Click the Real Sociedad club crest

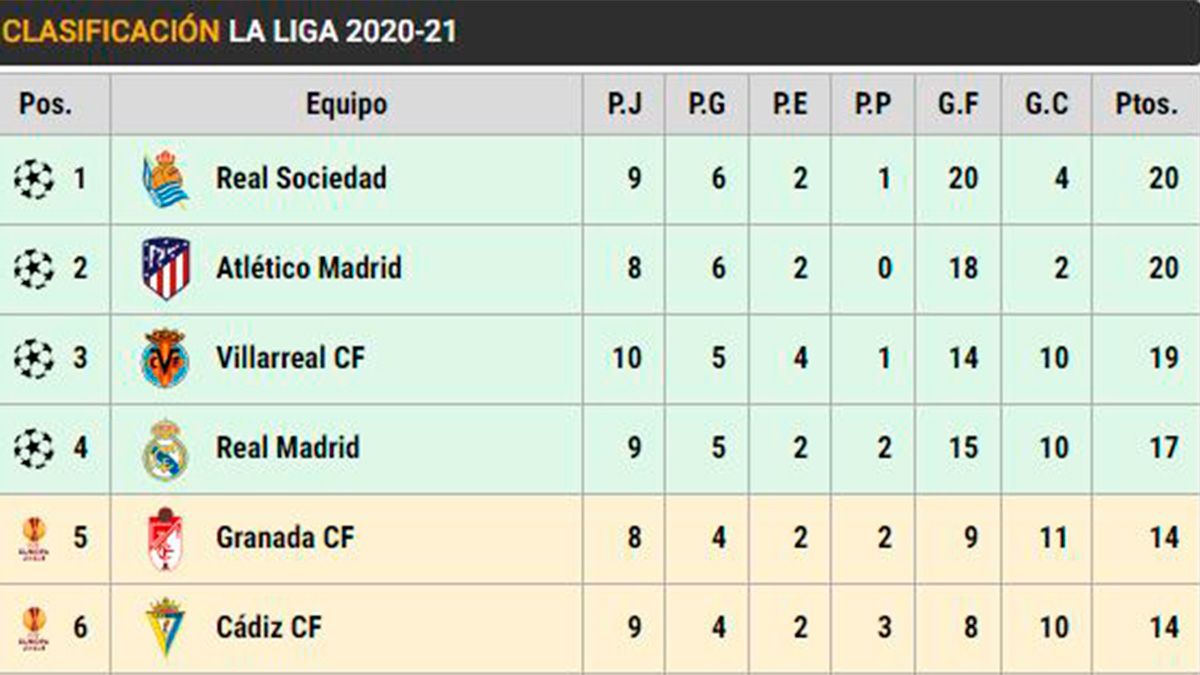[165, 179]
